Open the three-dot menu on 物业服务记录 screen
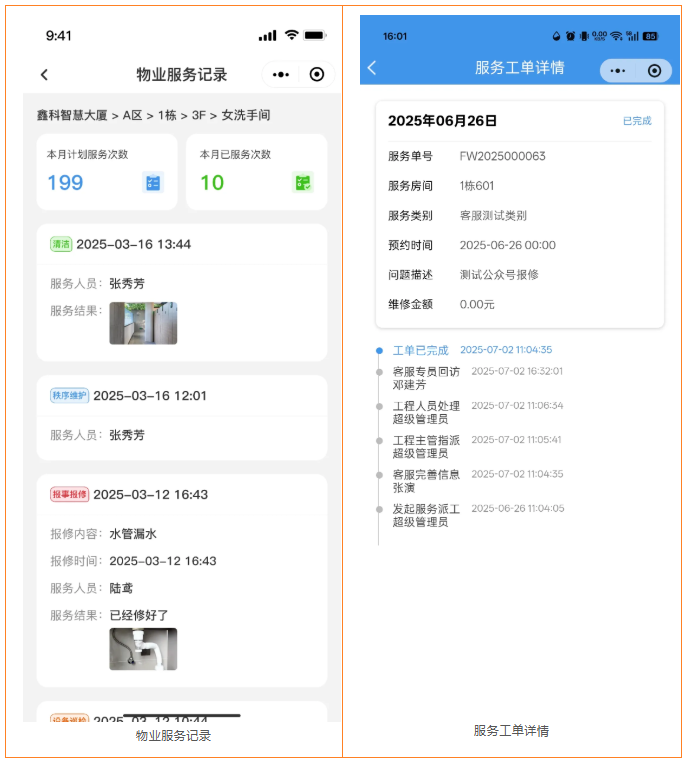Image resolution: width=689 pixels, height=768 pixels. point(281,74)
